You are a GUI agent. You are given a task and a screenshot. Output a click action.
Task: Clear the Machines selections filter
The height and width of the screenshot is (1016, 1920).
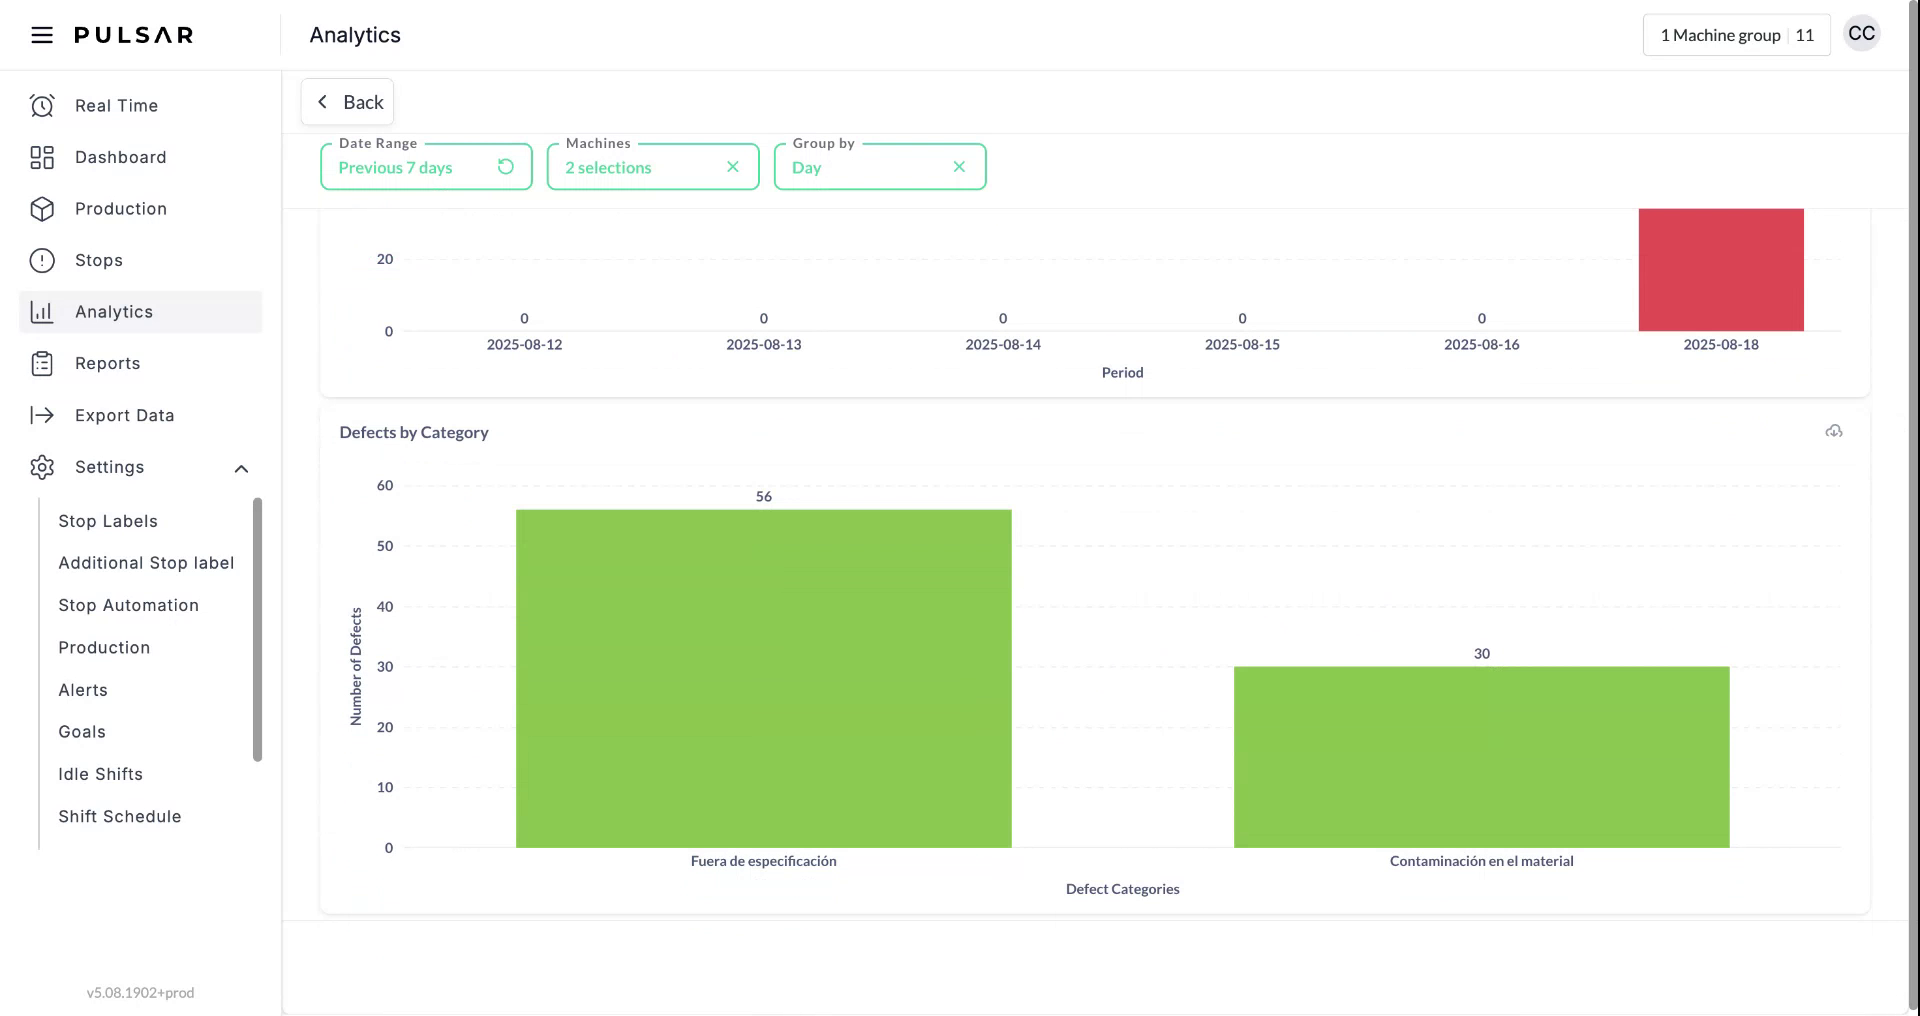point(733,167)
